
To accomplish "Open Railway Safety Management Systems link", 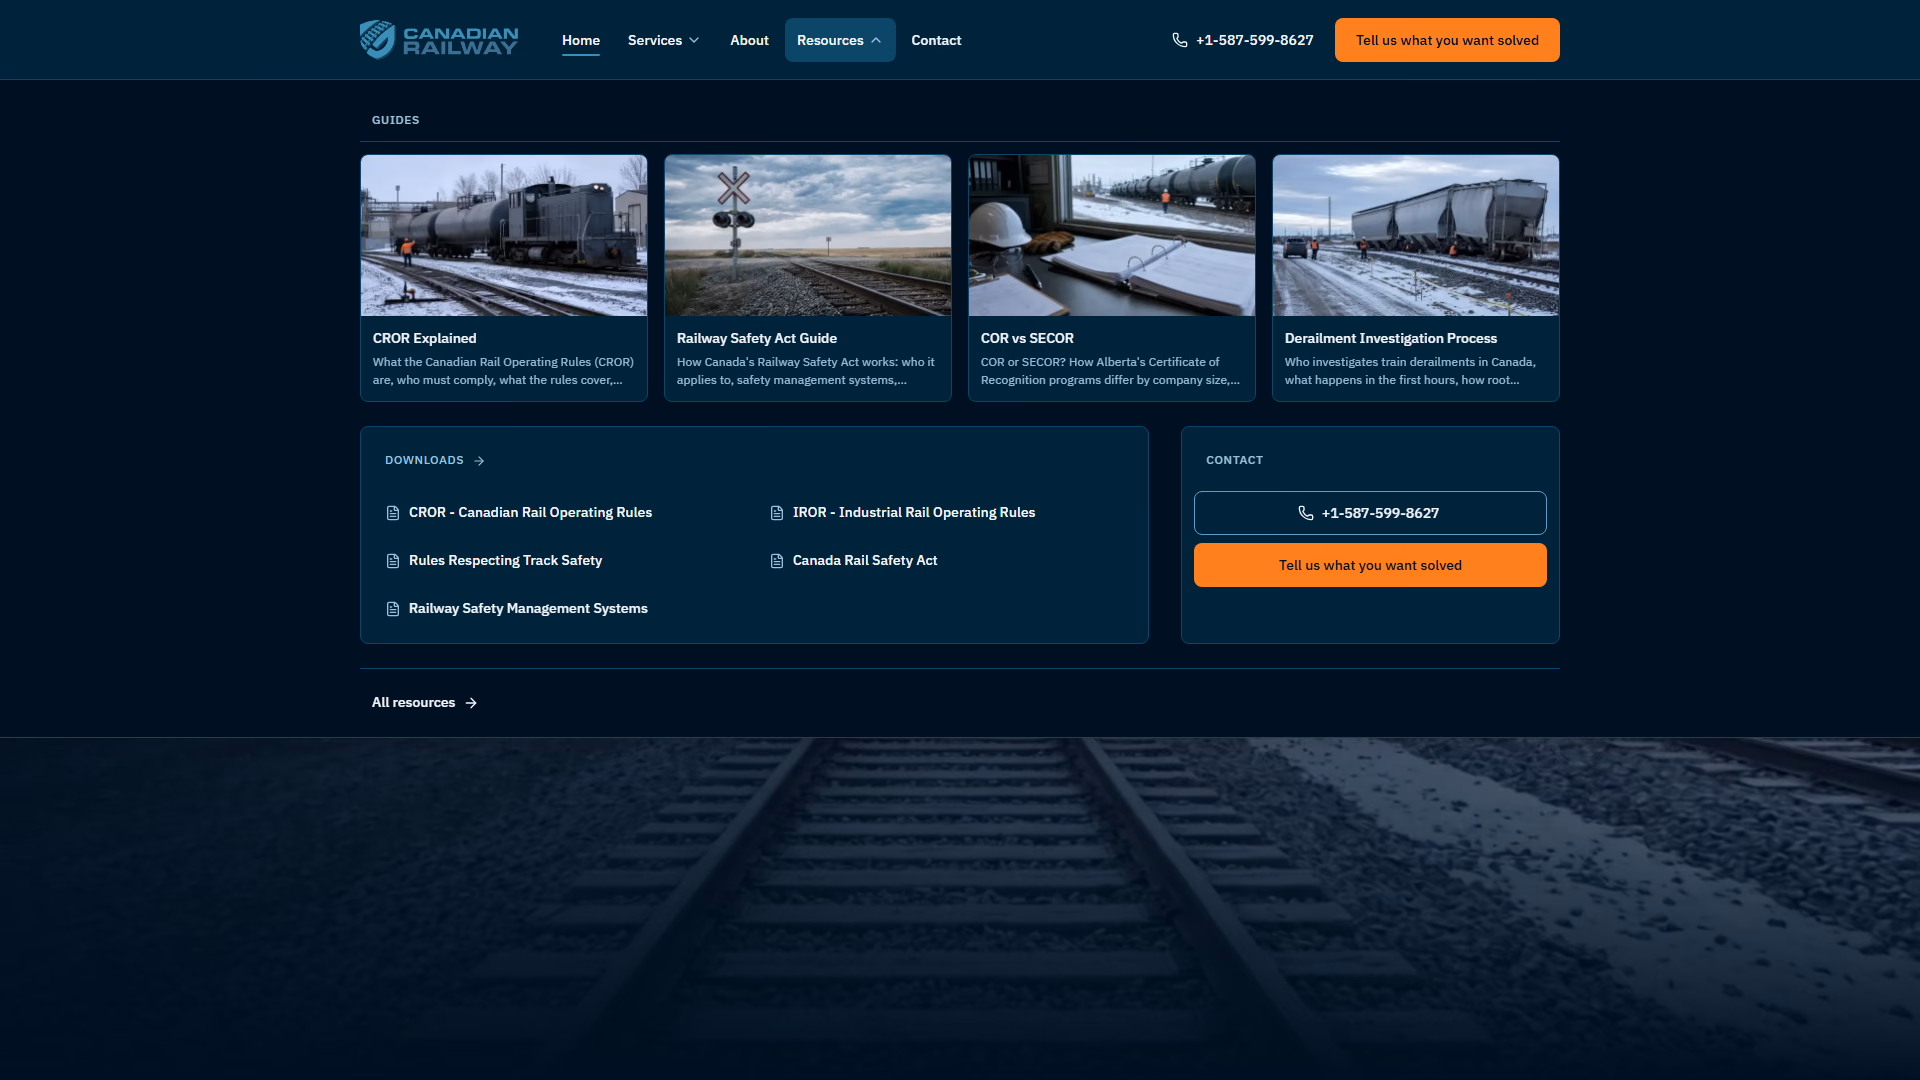I will click(x=528, y=608).
